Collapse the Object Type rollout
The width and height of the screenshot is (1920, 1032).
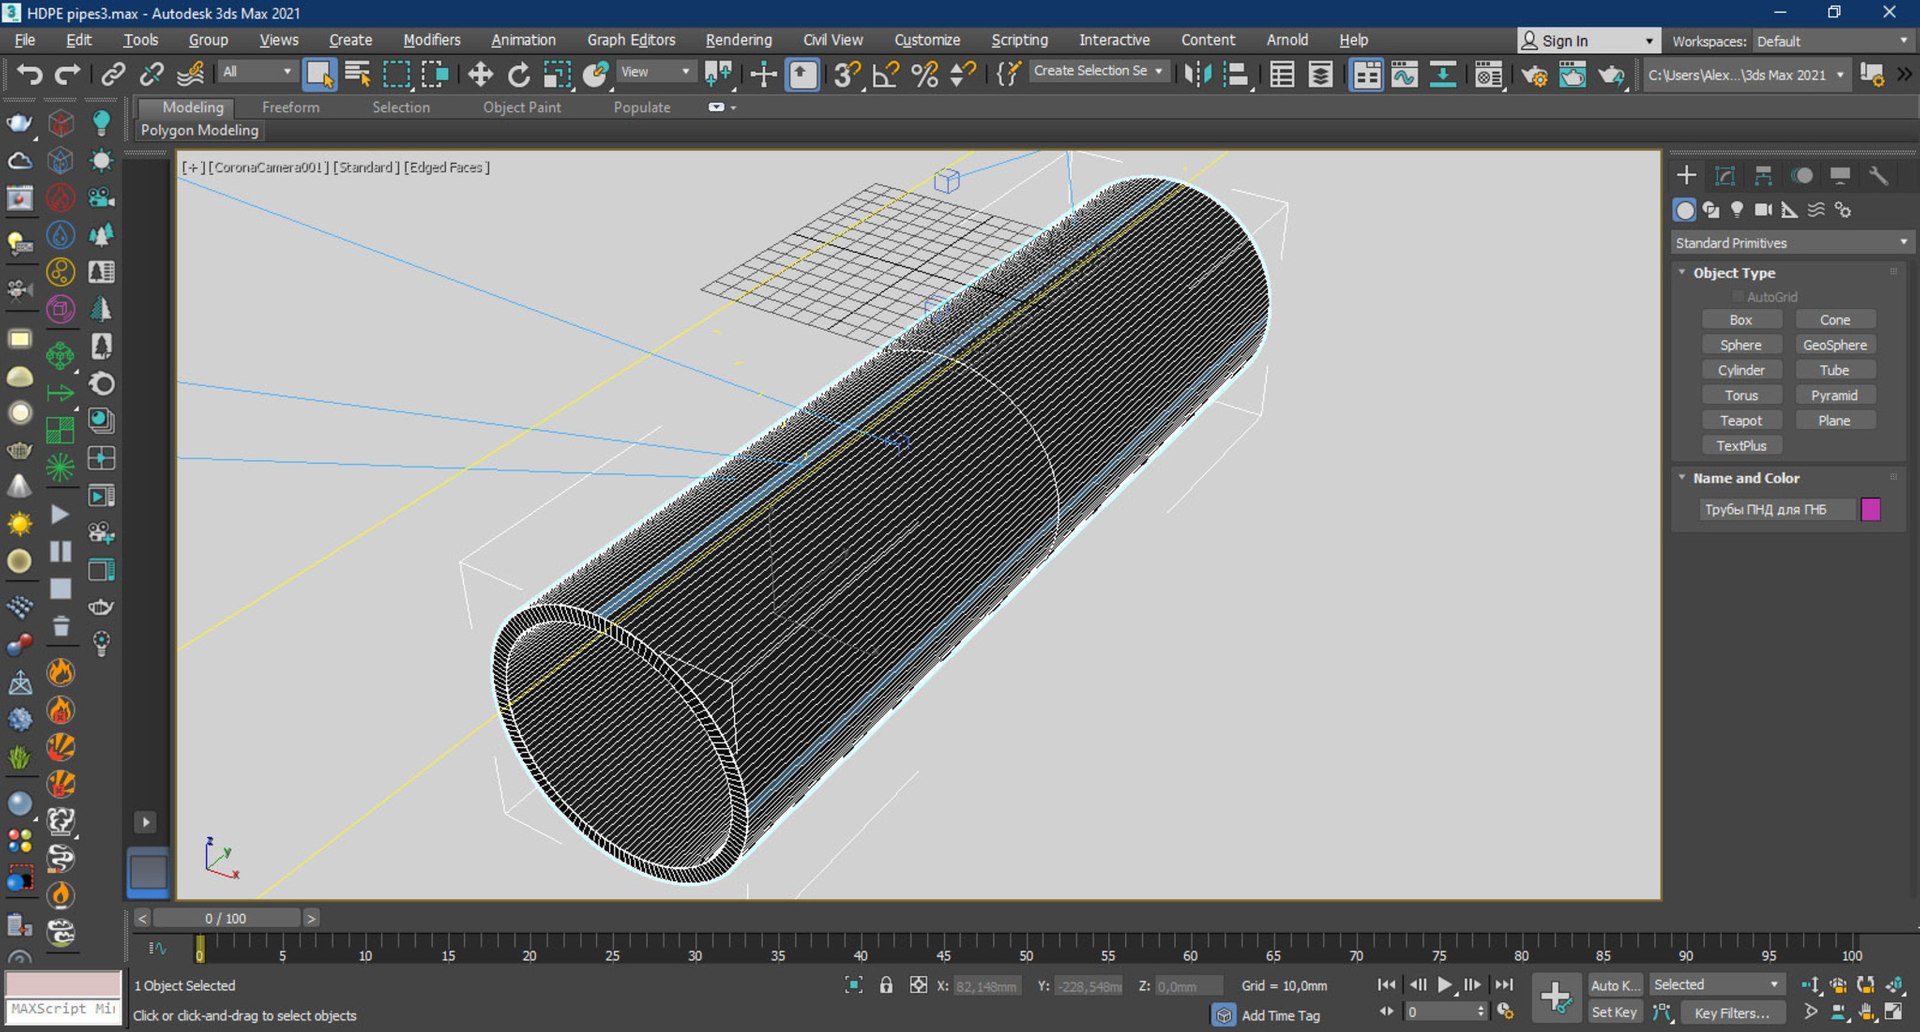point(1734,273)
